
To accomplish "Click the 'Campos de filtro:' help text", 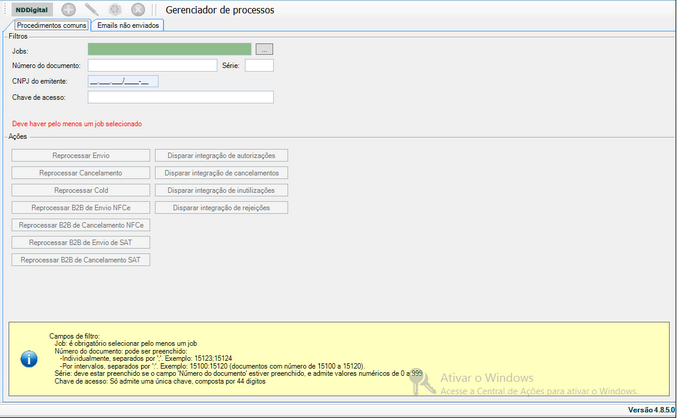I will 74,336.
